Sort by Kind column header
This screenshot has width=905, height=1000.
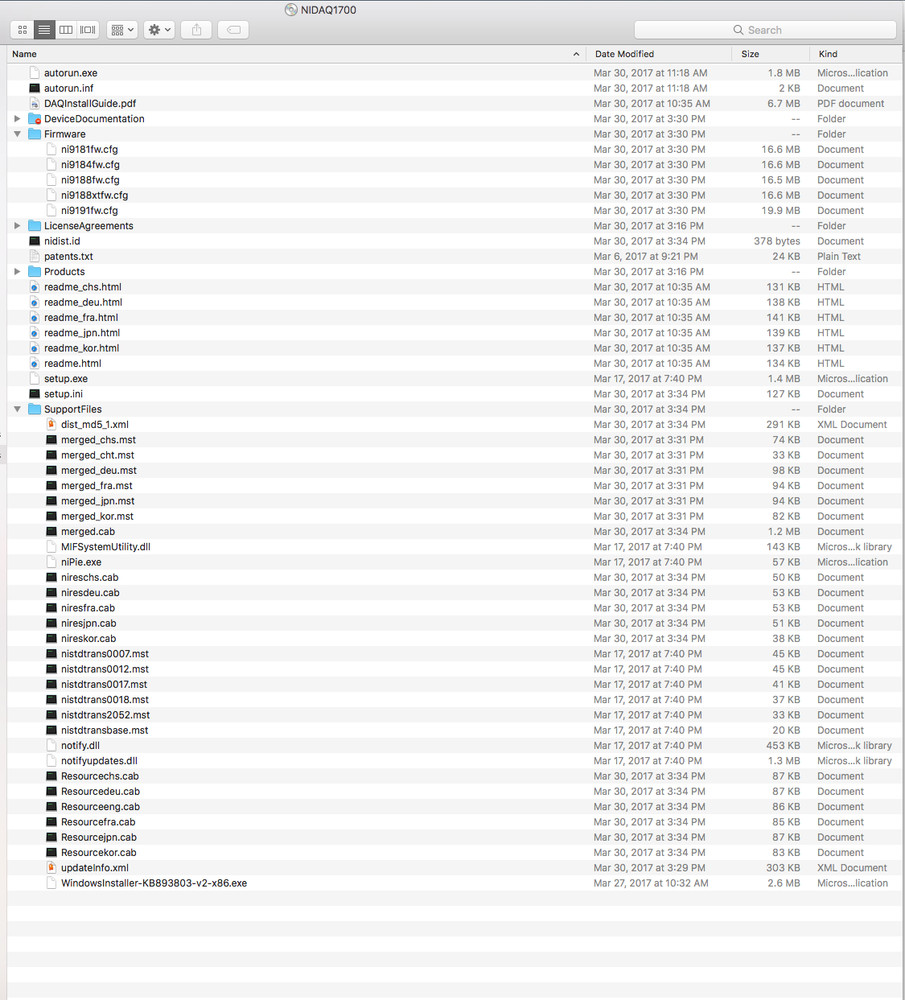pos(828,54)
